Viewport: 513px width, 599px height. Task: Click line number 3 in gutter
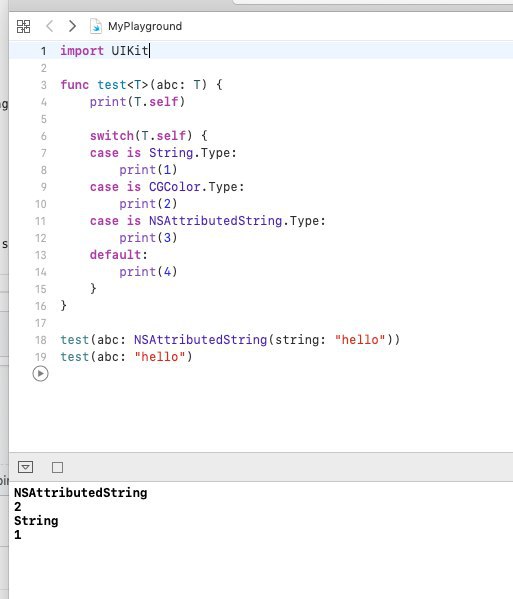pyautogui.click(x=44, y=85)
